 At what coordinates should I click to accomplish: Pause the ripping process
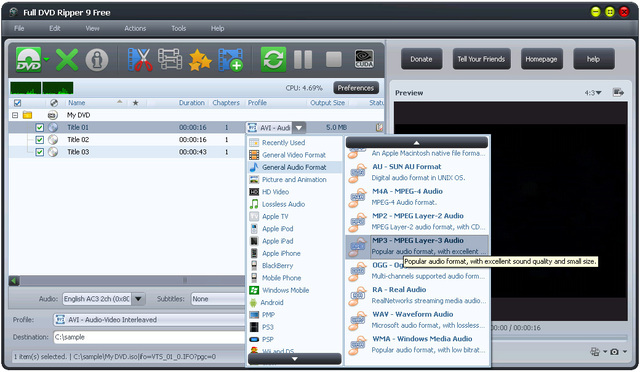(x=303, y=60)
